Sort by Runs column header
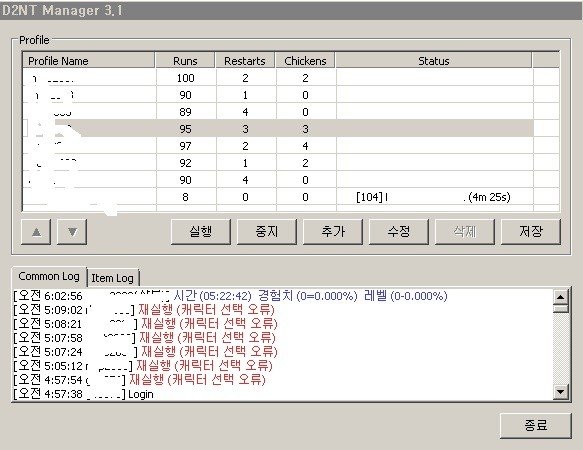 [185, 60]
